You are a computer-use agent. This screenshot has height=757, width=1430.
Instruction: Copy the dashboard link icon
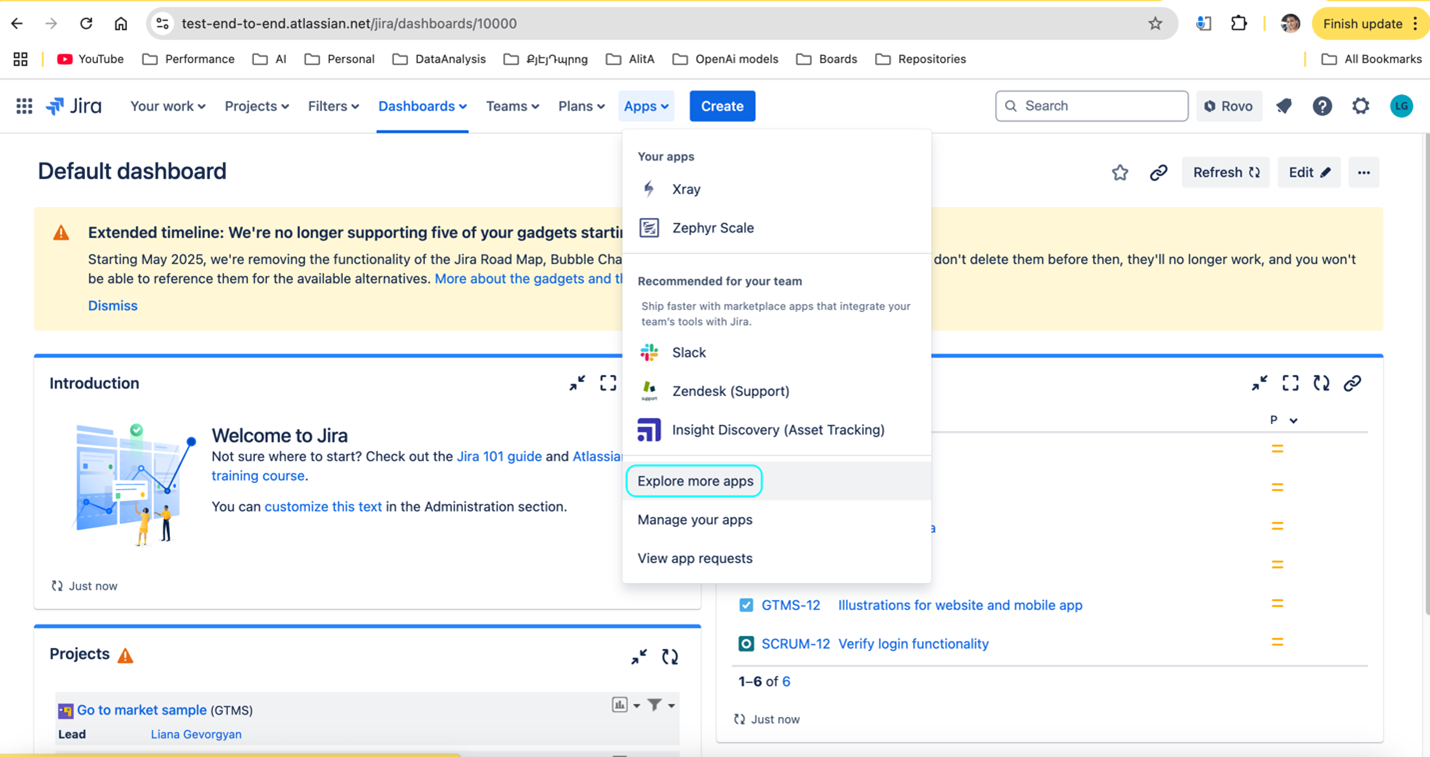[x=1158, y=173]
